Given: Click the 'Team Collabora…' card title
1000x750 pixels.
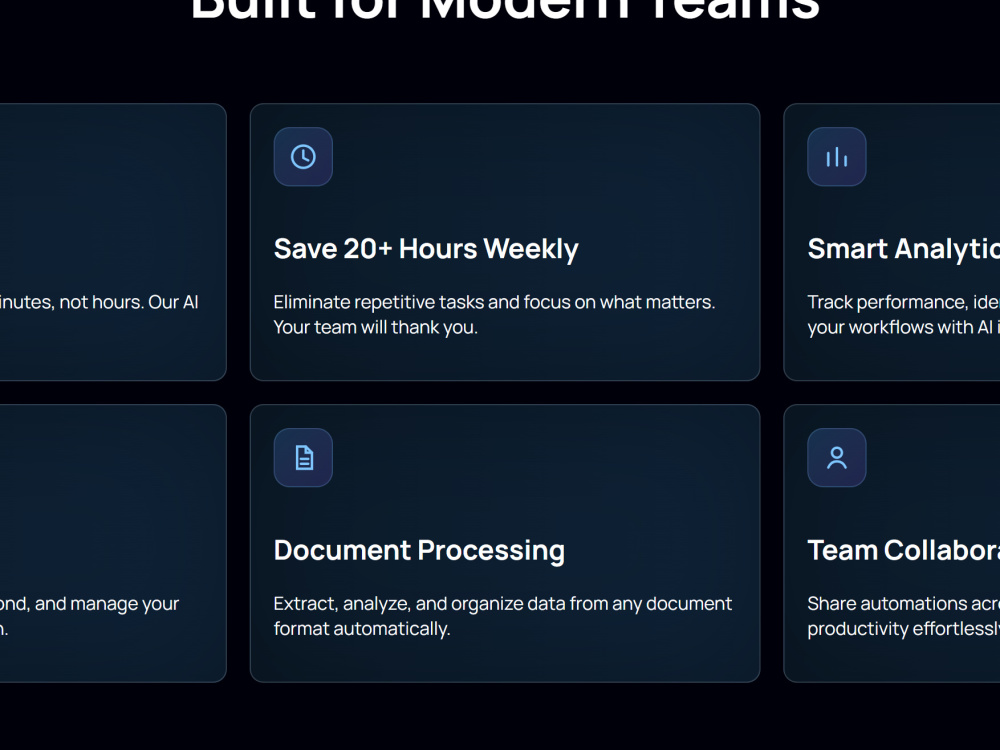Looking at the screenshot, I should pyautogui.click(x=904, y=550).
